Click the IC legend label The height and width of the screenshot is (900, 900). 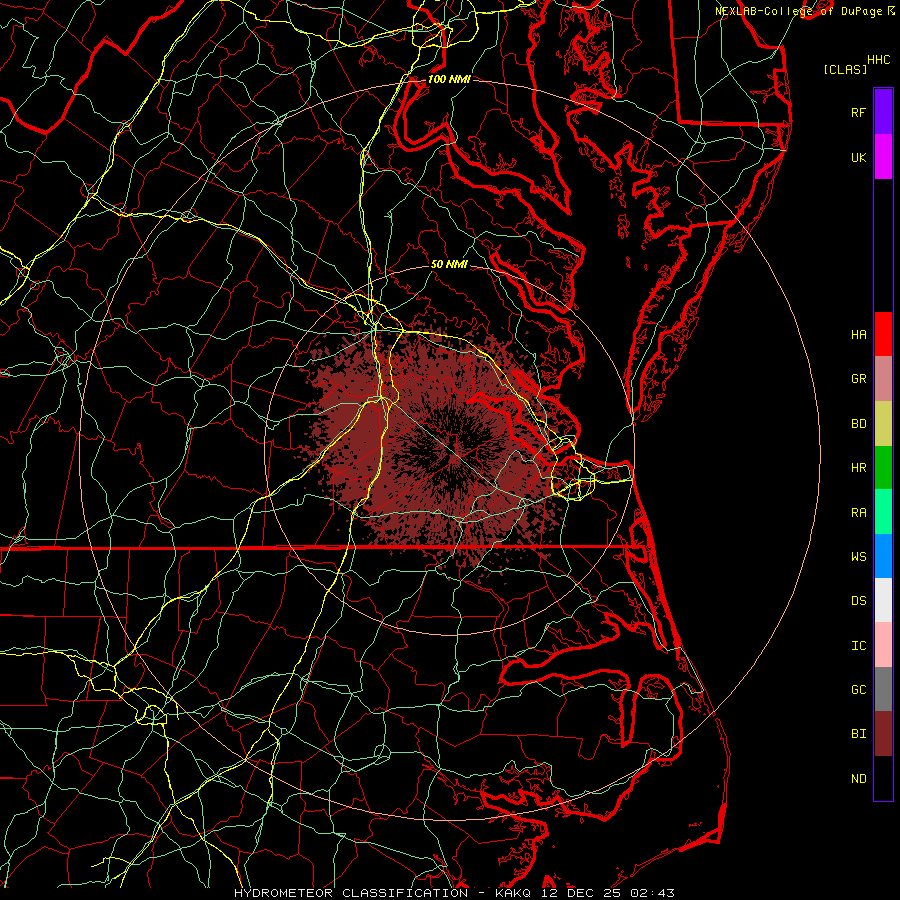[x=858, y=646]
